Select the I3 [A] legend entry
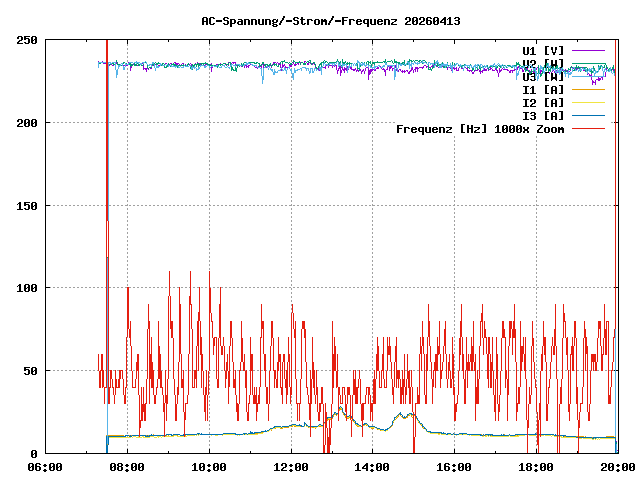Image resolution: width=640 pixels, height=480 pixels. pos(543,115)
